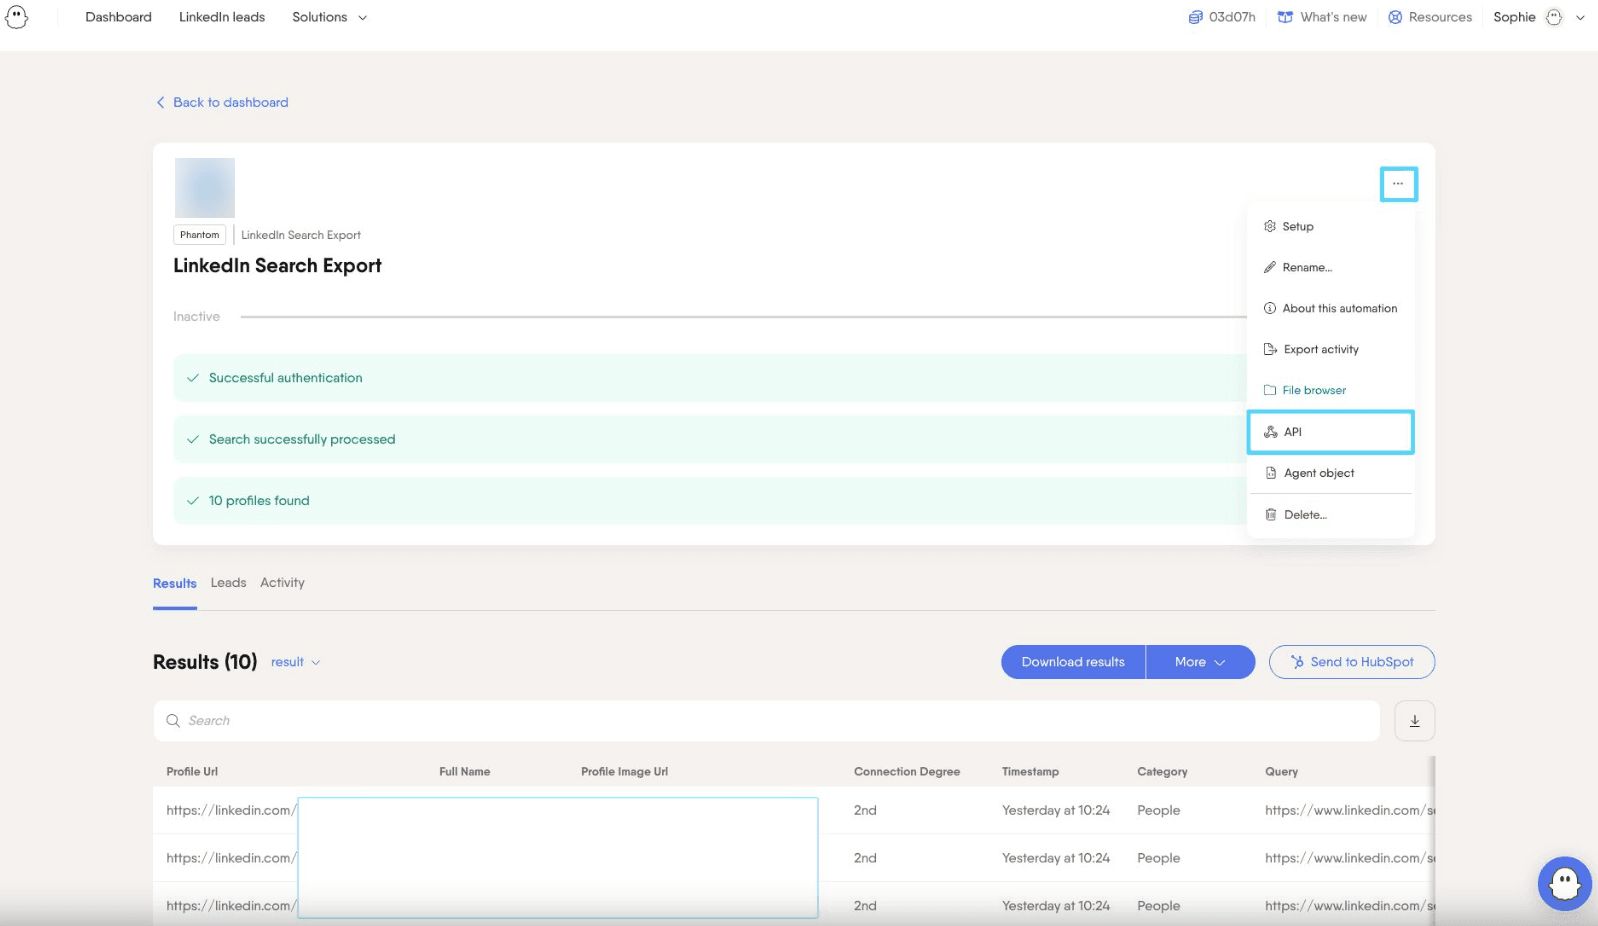Switch to the Leads tab

[x=228, y=583]
